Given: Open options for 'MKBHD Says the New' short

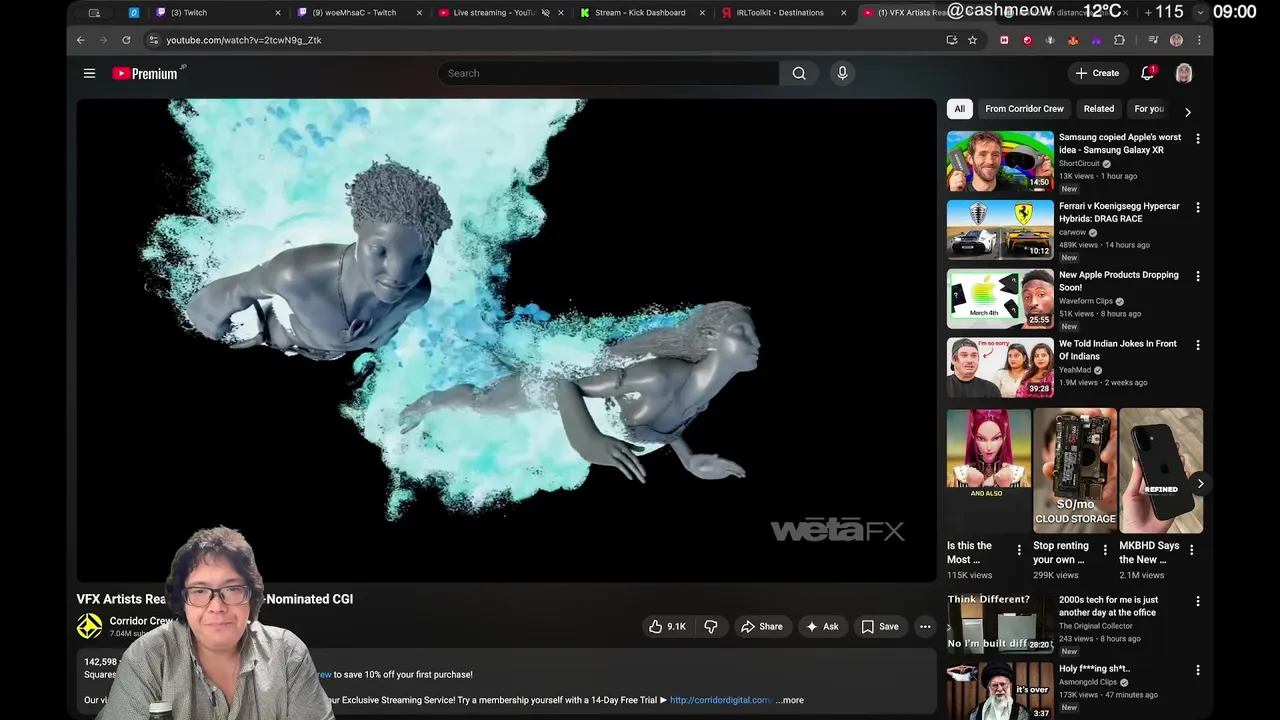Looking at the screenshot, I should click(x=1191, y=550).
